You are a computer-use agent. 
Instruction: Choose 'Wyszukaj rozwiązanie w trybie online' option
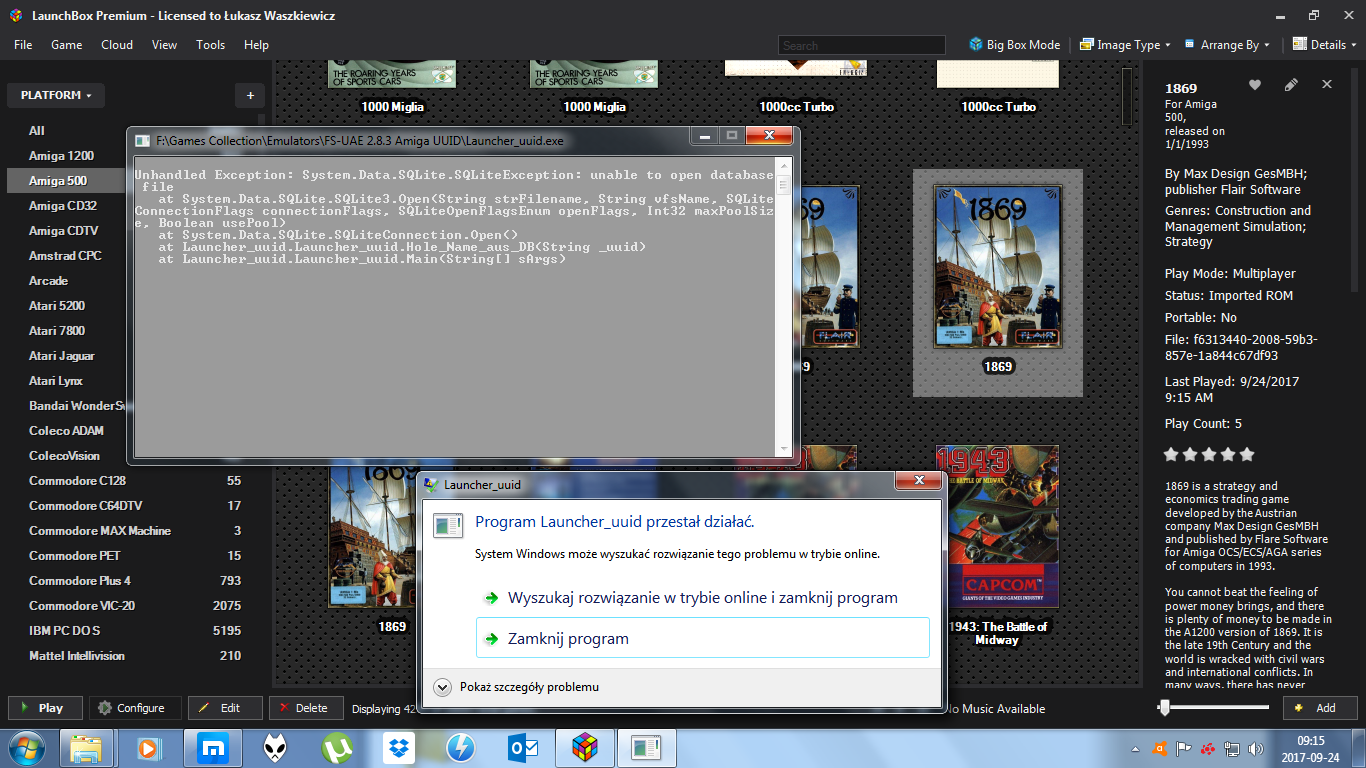click(703, 598)
